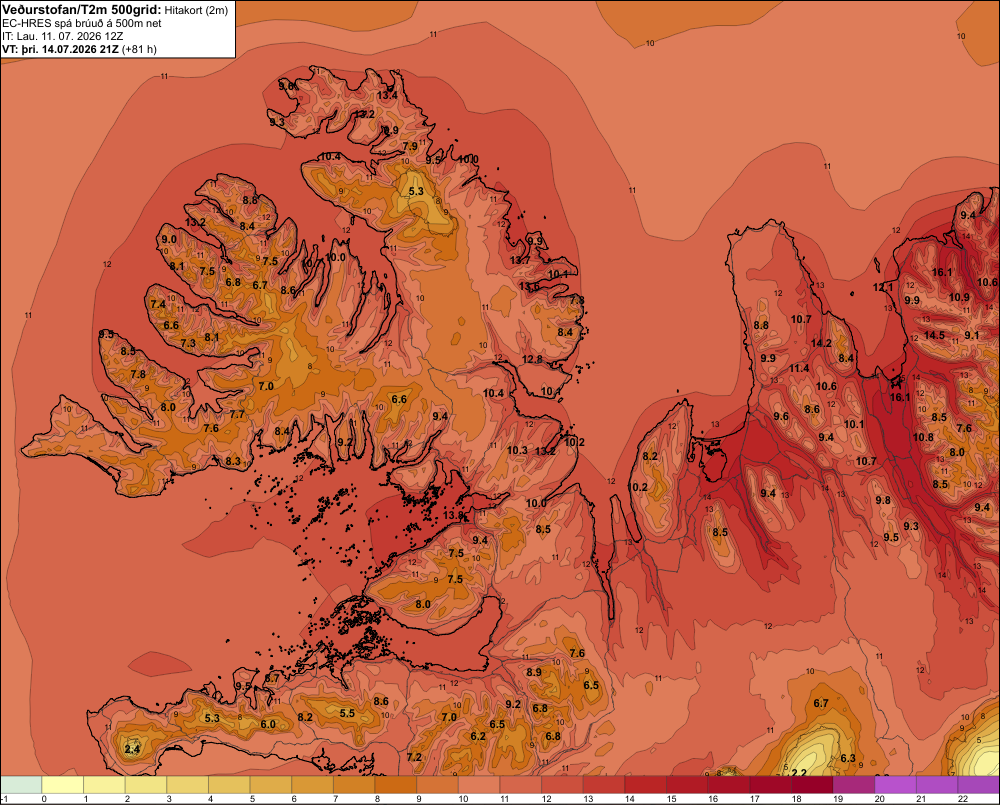Click the 'EC-HRES spá brúuð á 500m net' line

coord(82,24)
